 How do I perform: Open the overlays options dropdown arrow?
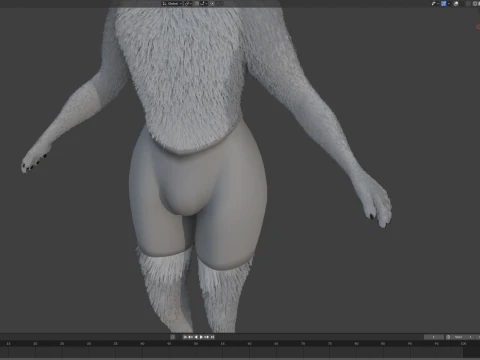(x=449, y=4)
